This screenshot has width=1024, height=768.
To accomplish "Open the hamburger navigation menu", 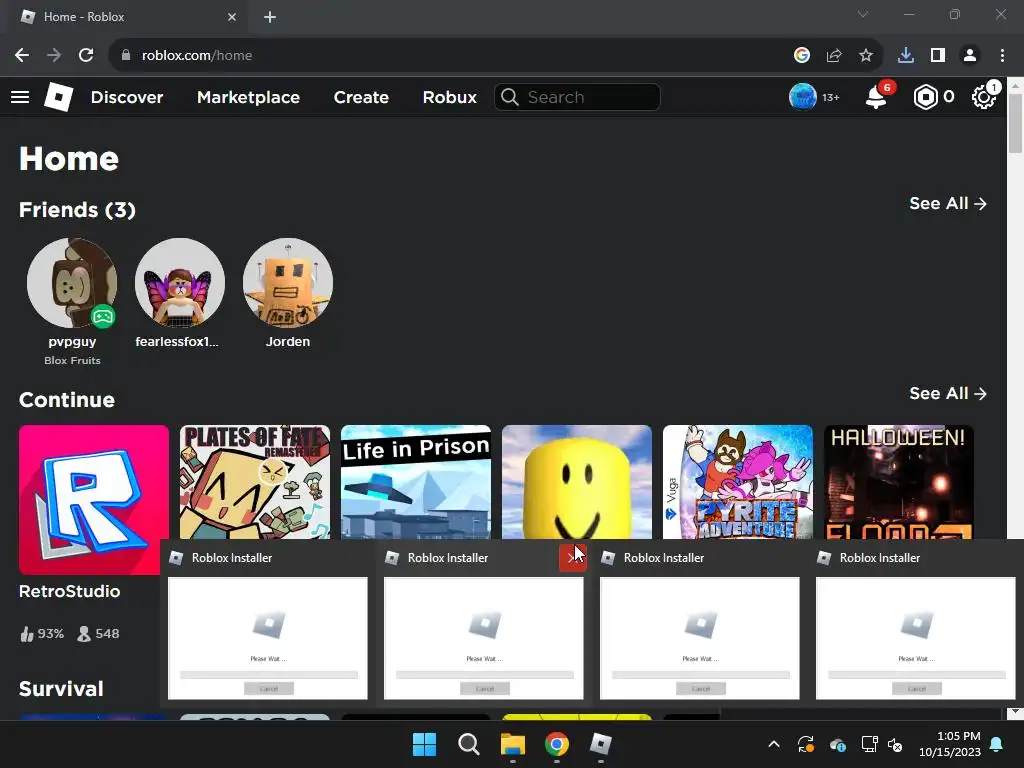I will pyautogui.click(x=20, y=97).
